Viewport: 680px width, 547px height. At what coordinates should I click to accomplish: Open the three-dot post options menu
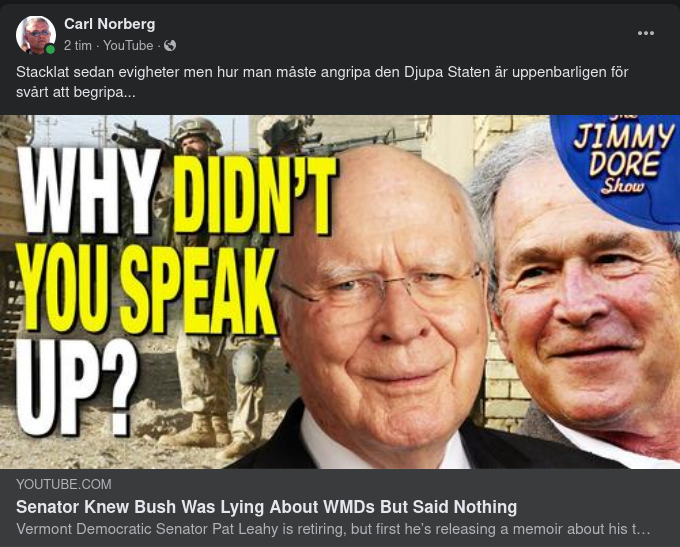[645, 33]
